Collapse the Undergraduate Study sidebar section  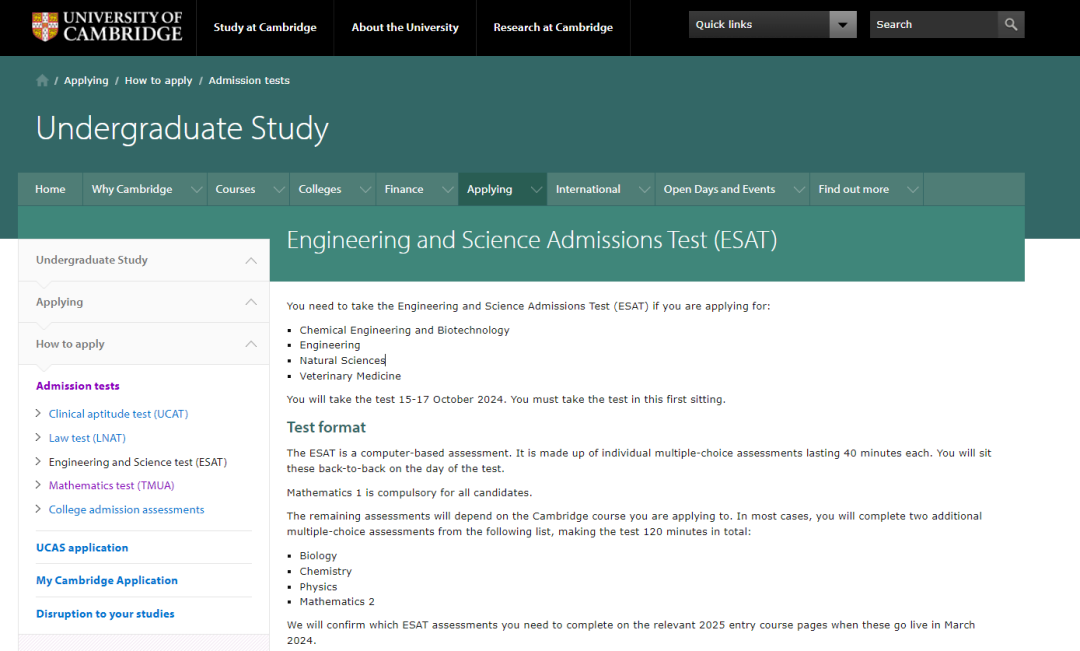[251, 260]
